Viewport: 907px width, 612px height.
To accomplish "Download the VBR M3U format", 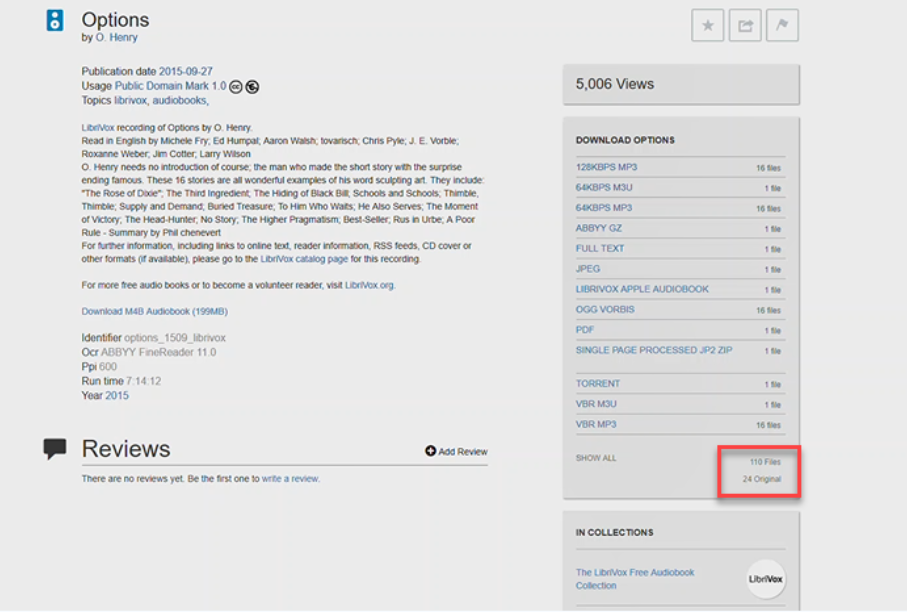I will click(596, 404).
